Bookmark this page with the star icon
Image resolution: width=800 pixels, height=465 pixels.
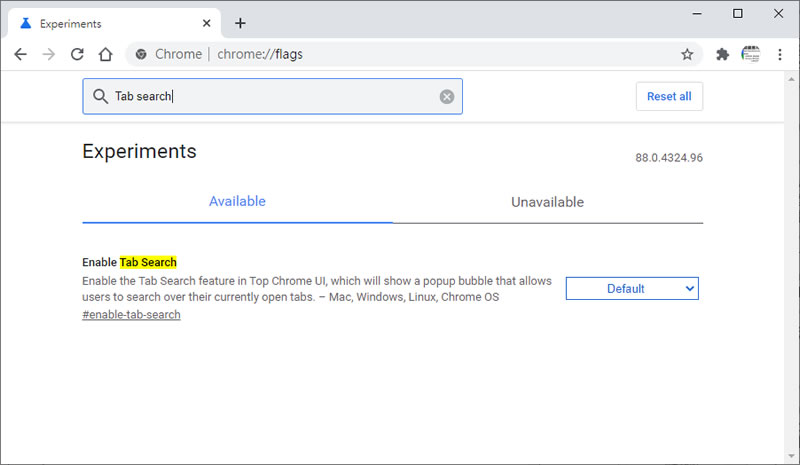pos(687,54)
